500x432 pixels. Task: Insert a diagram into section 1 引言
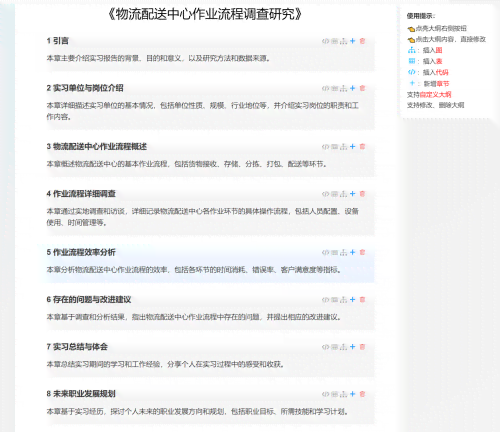coord(344,41)
